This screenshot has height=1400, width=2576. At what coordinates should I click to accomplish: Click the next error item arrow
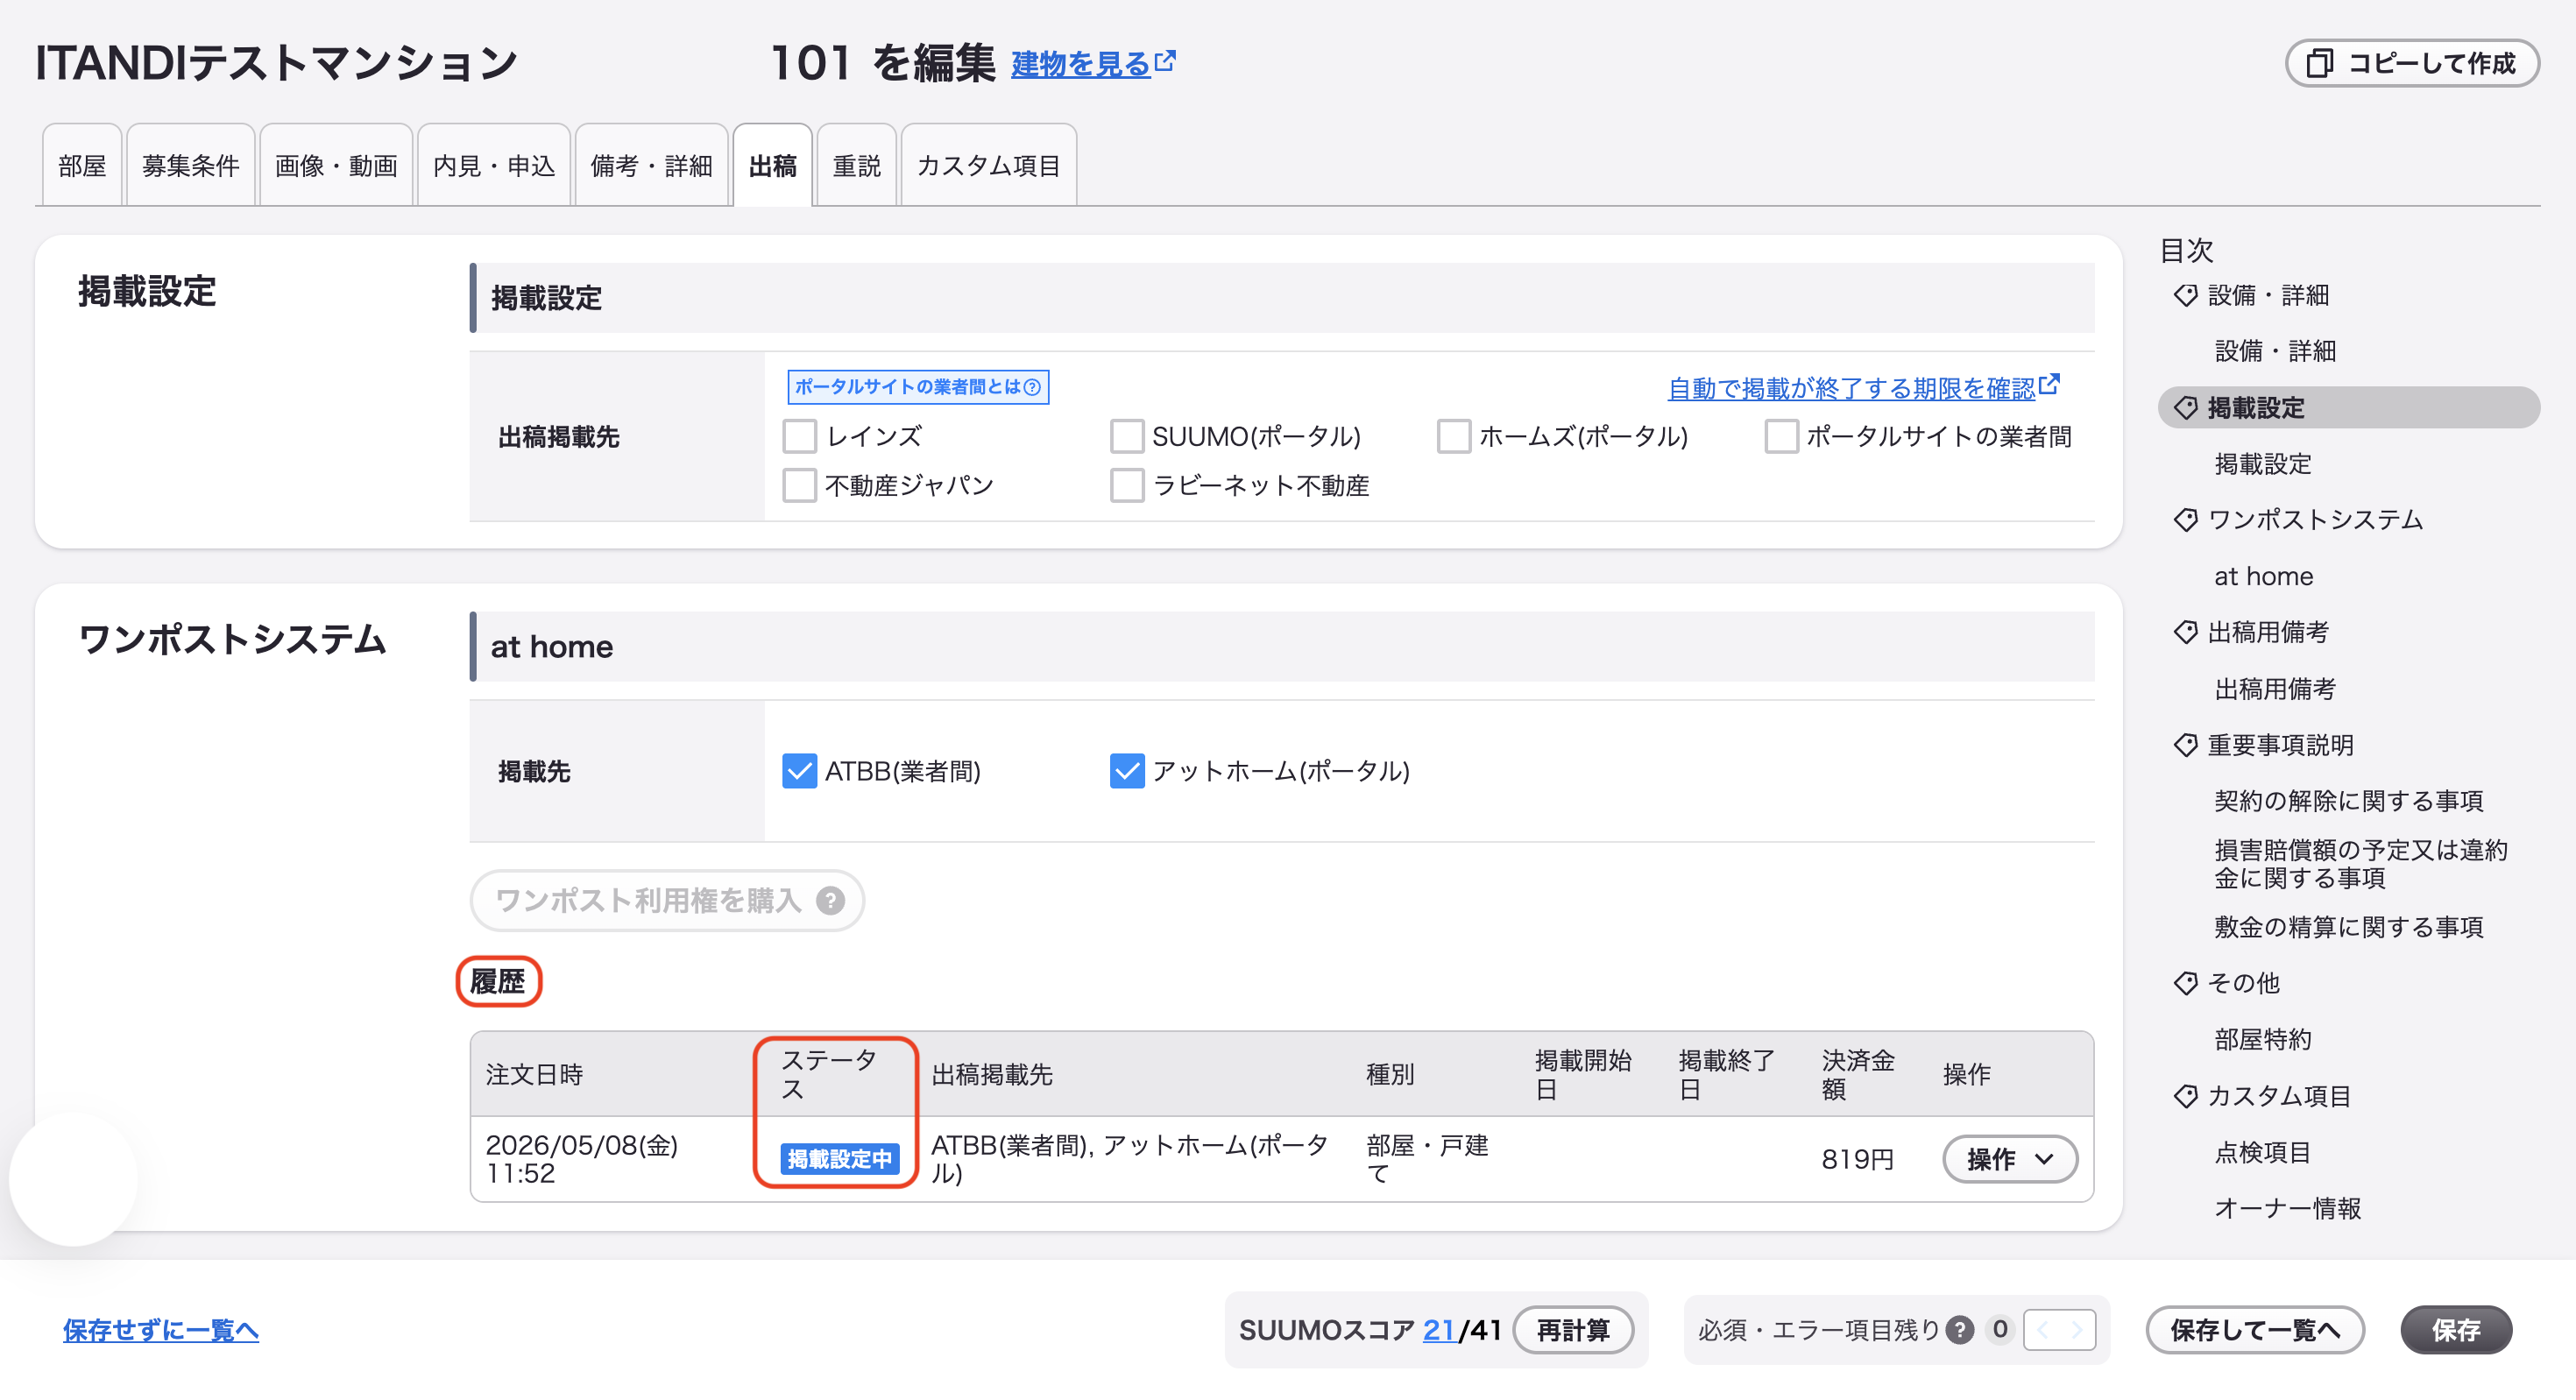(2077, 1330)
